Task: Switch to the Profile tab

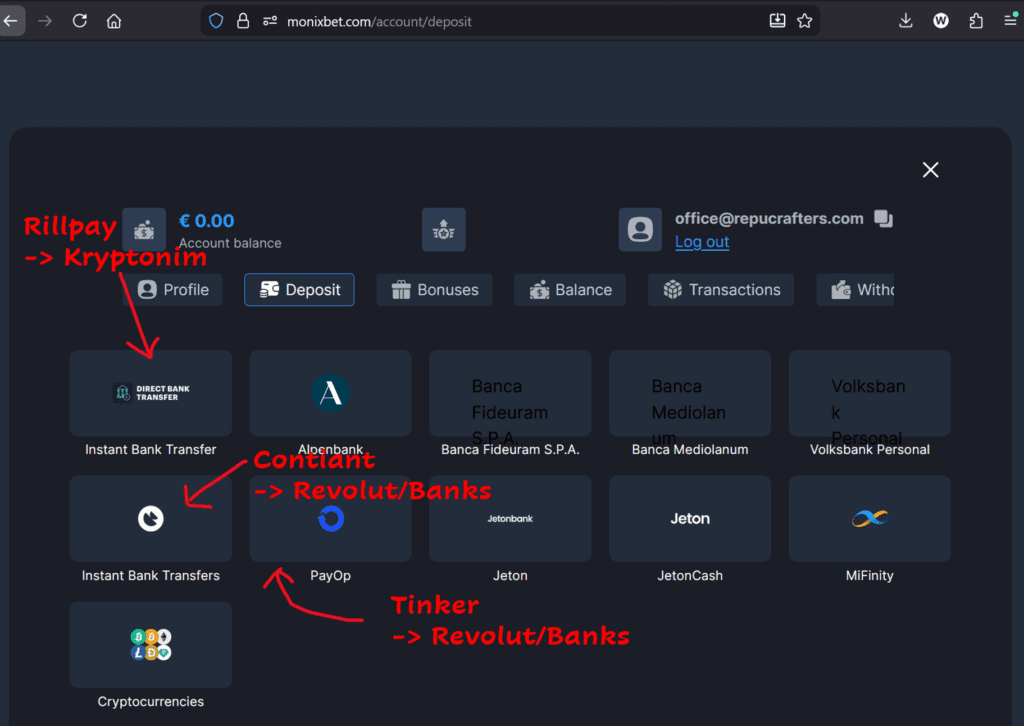Action: click(x=172, y=289)
